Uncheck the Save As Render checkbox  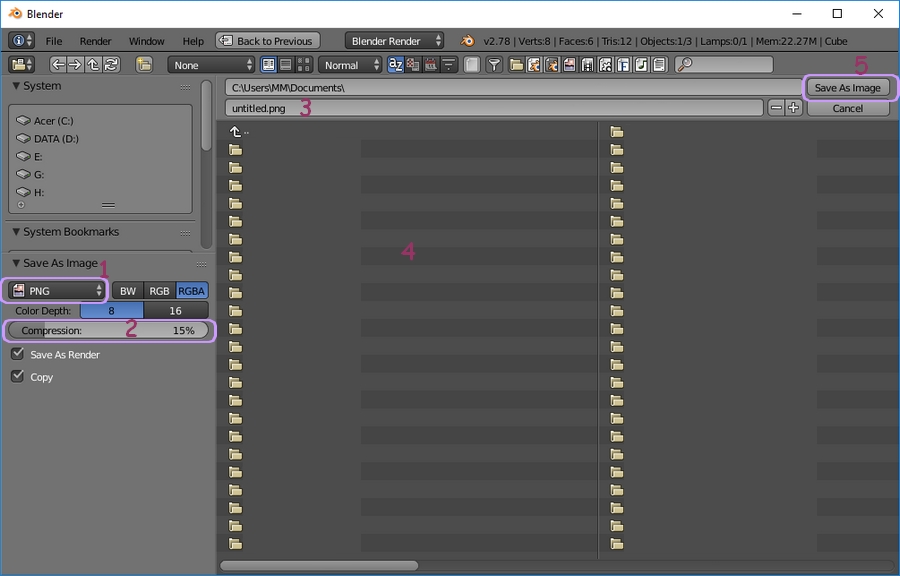pyautogui.click(x=18, y=354)
